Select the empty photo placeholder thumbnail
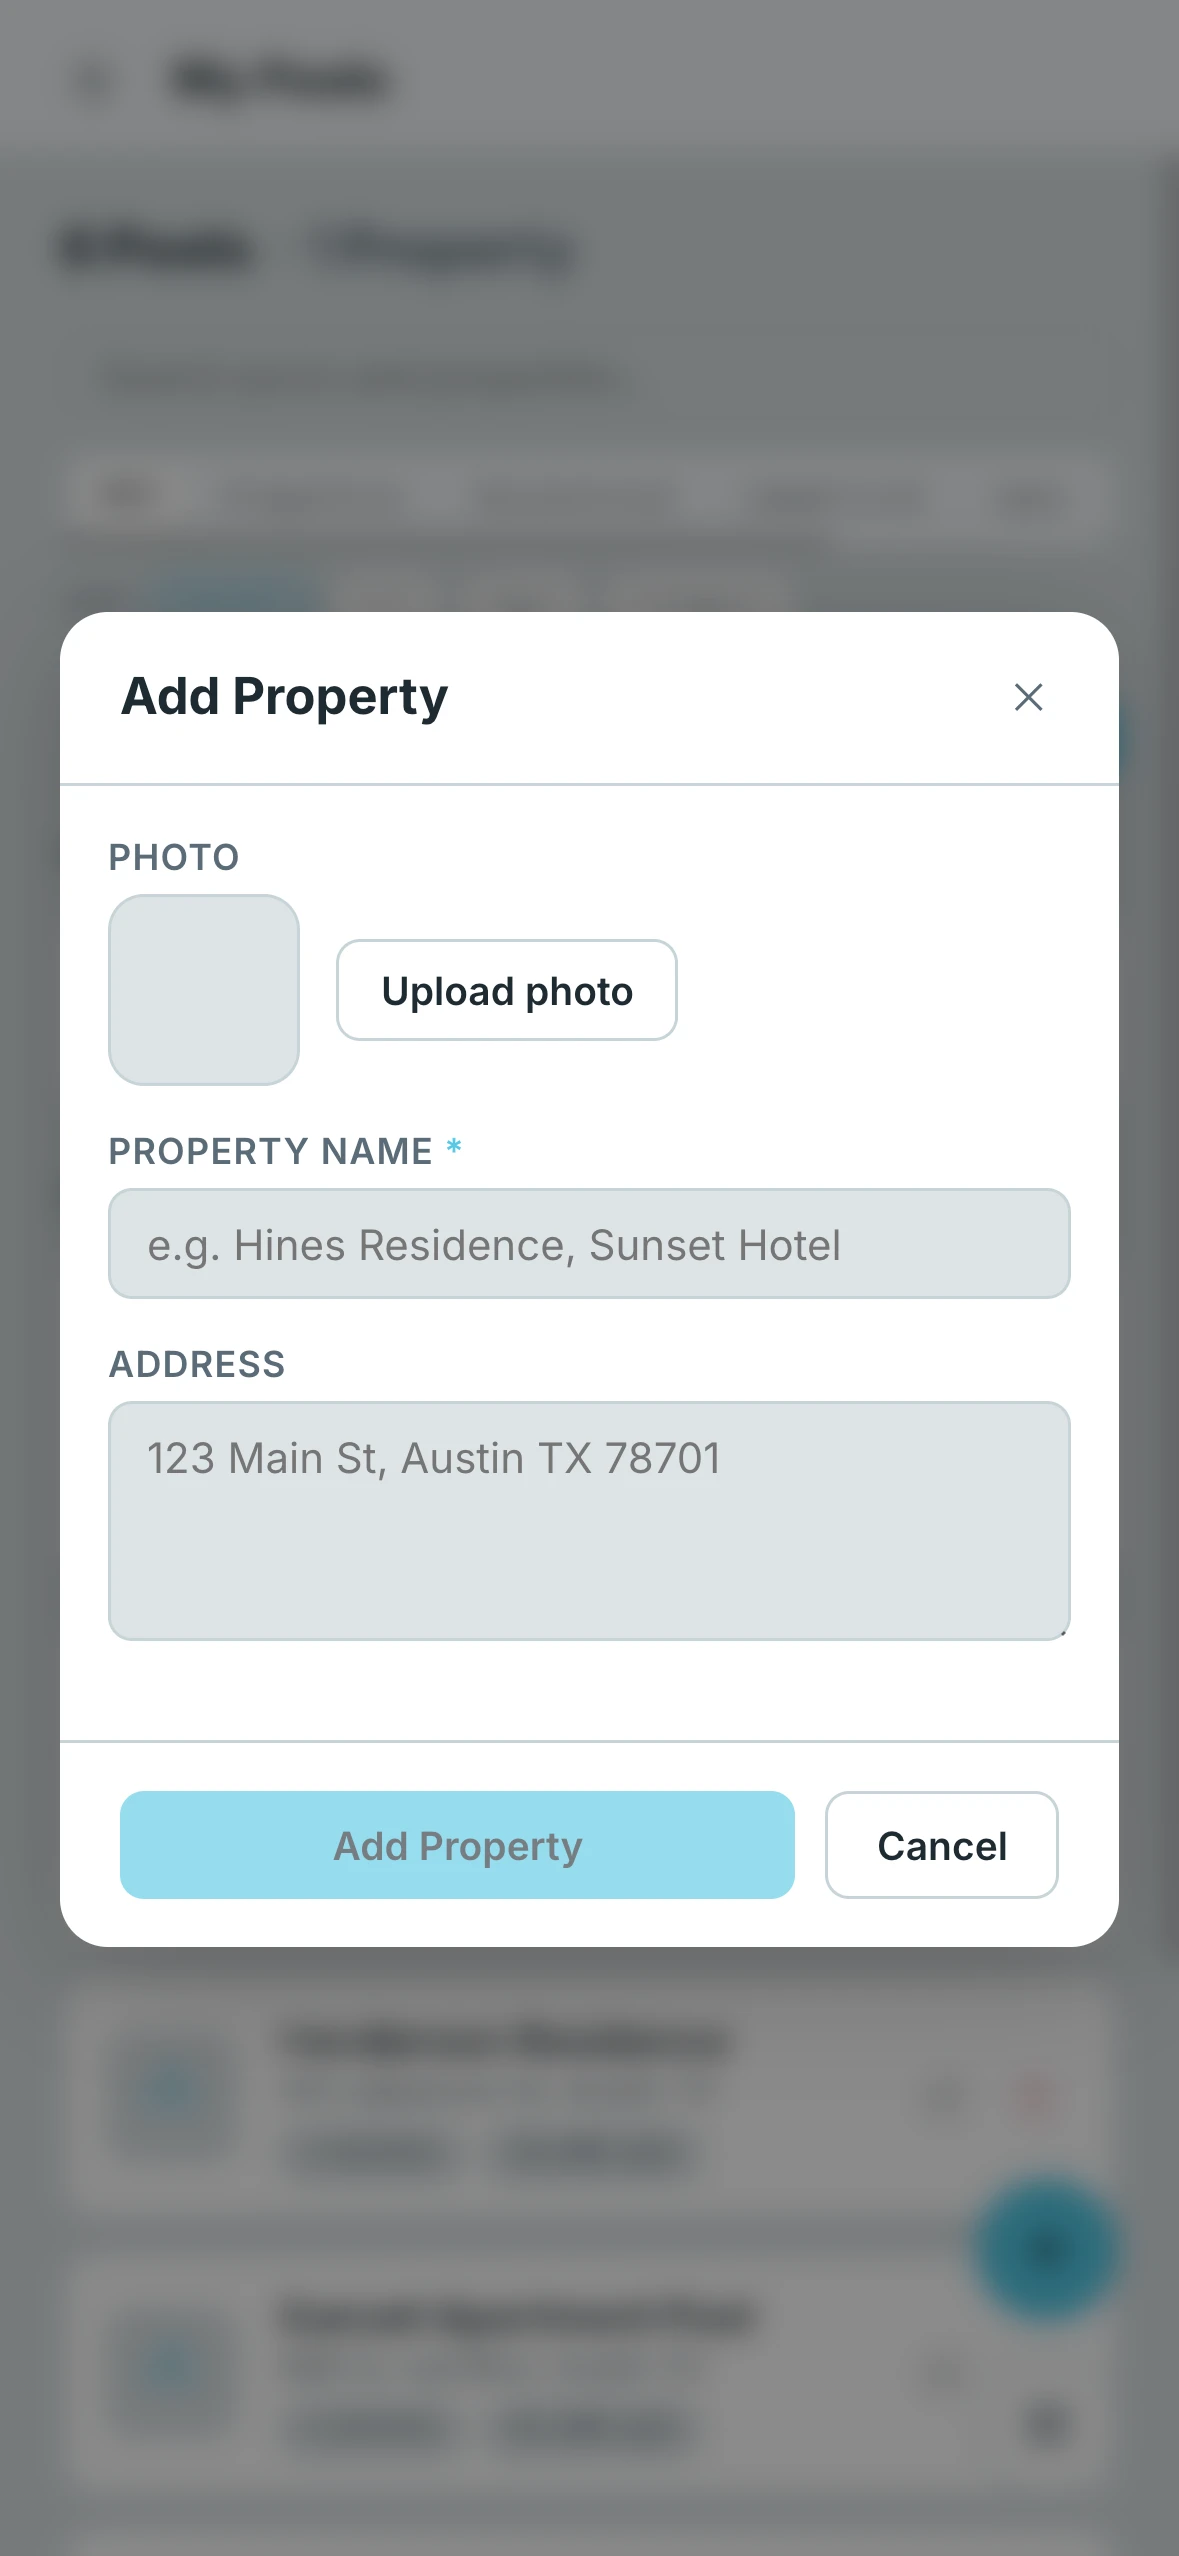Viewport: 1179px width, 2556px height. tap(204, 990)
